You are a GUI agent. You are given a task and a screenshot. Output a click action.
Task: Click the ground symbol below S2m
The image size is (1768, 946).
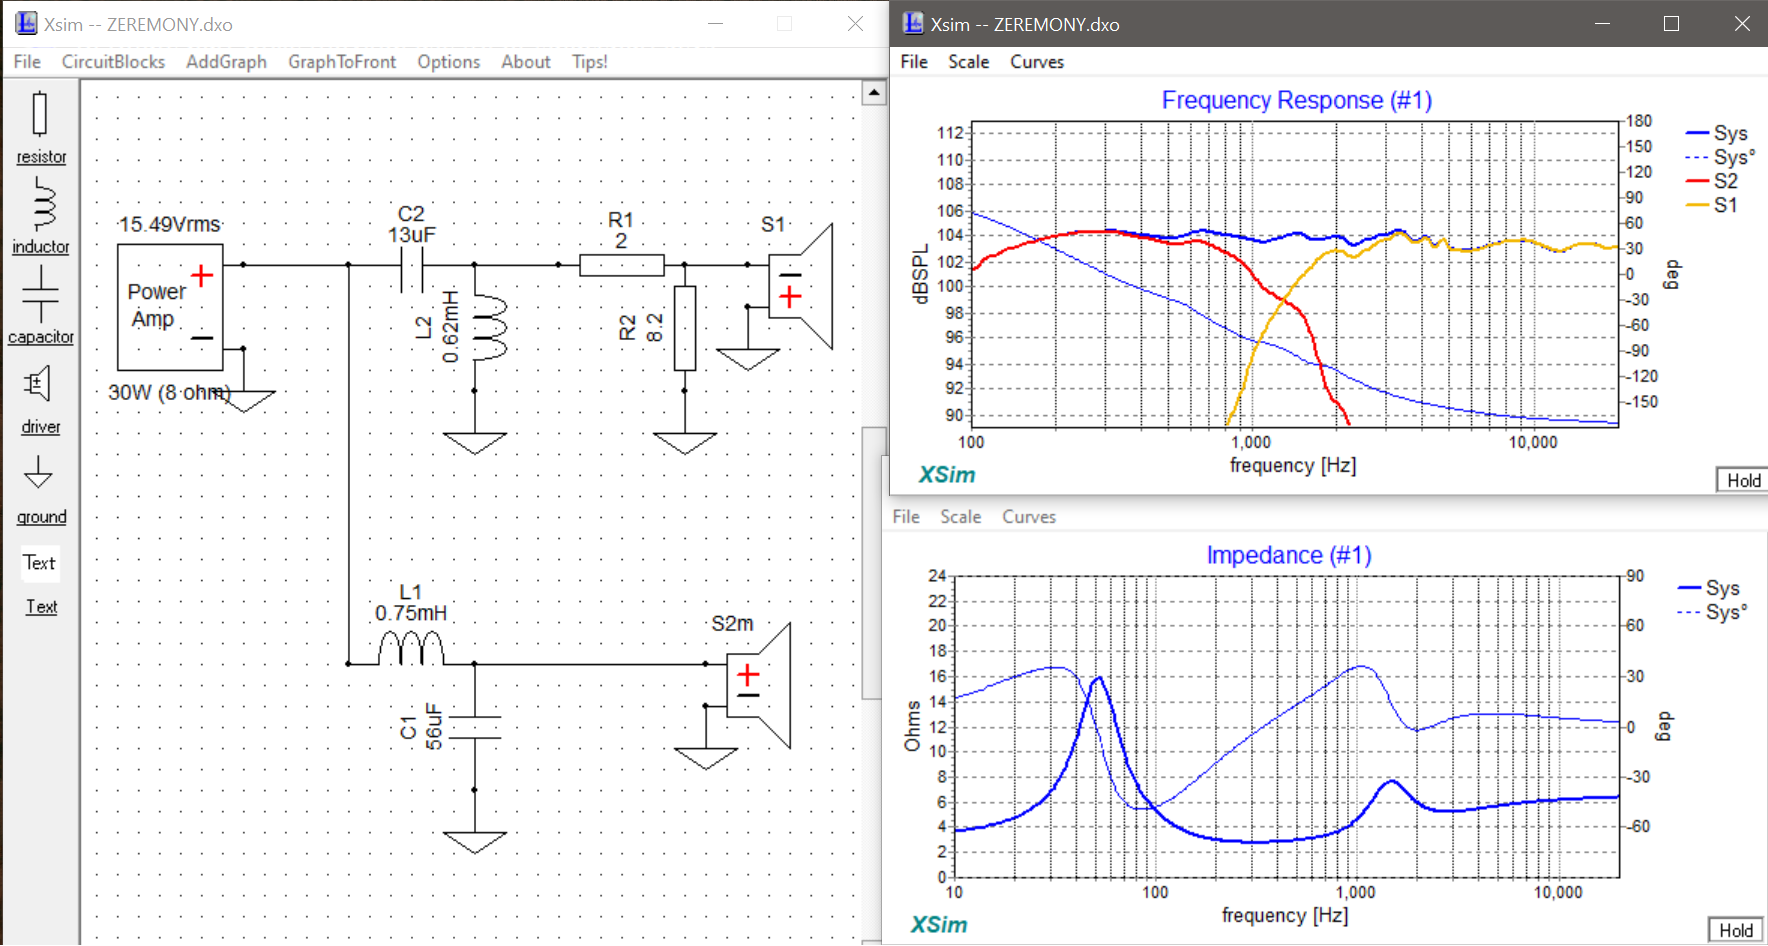point(706,758)
